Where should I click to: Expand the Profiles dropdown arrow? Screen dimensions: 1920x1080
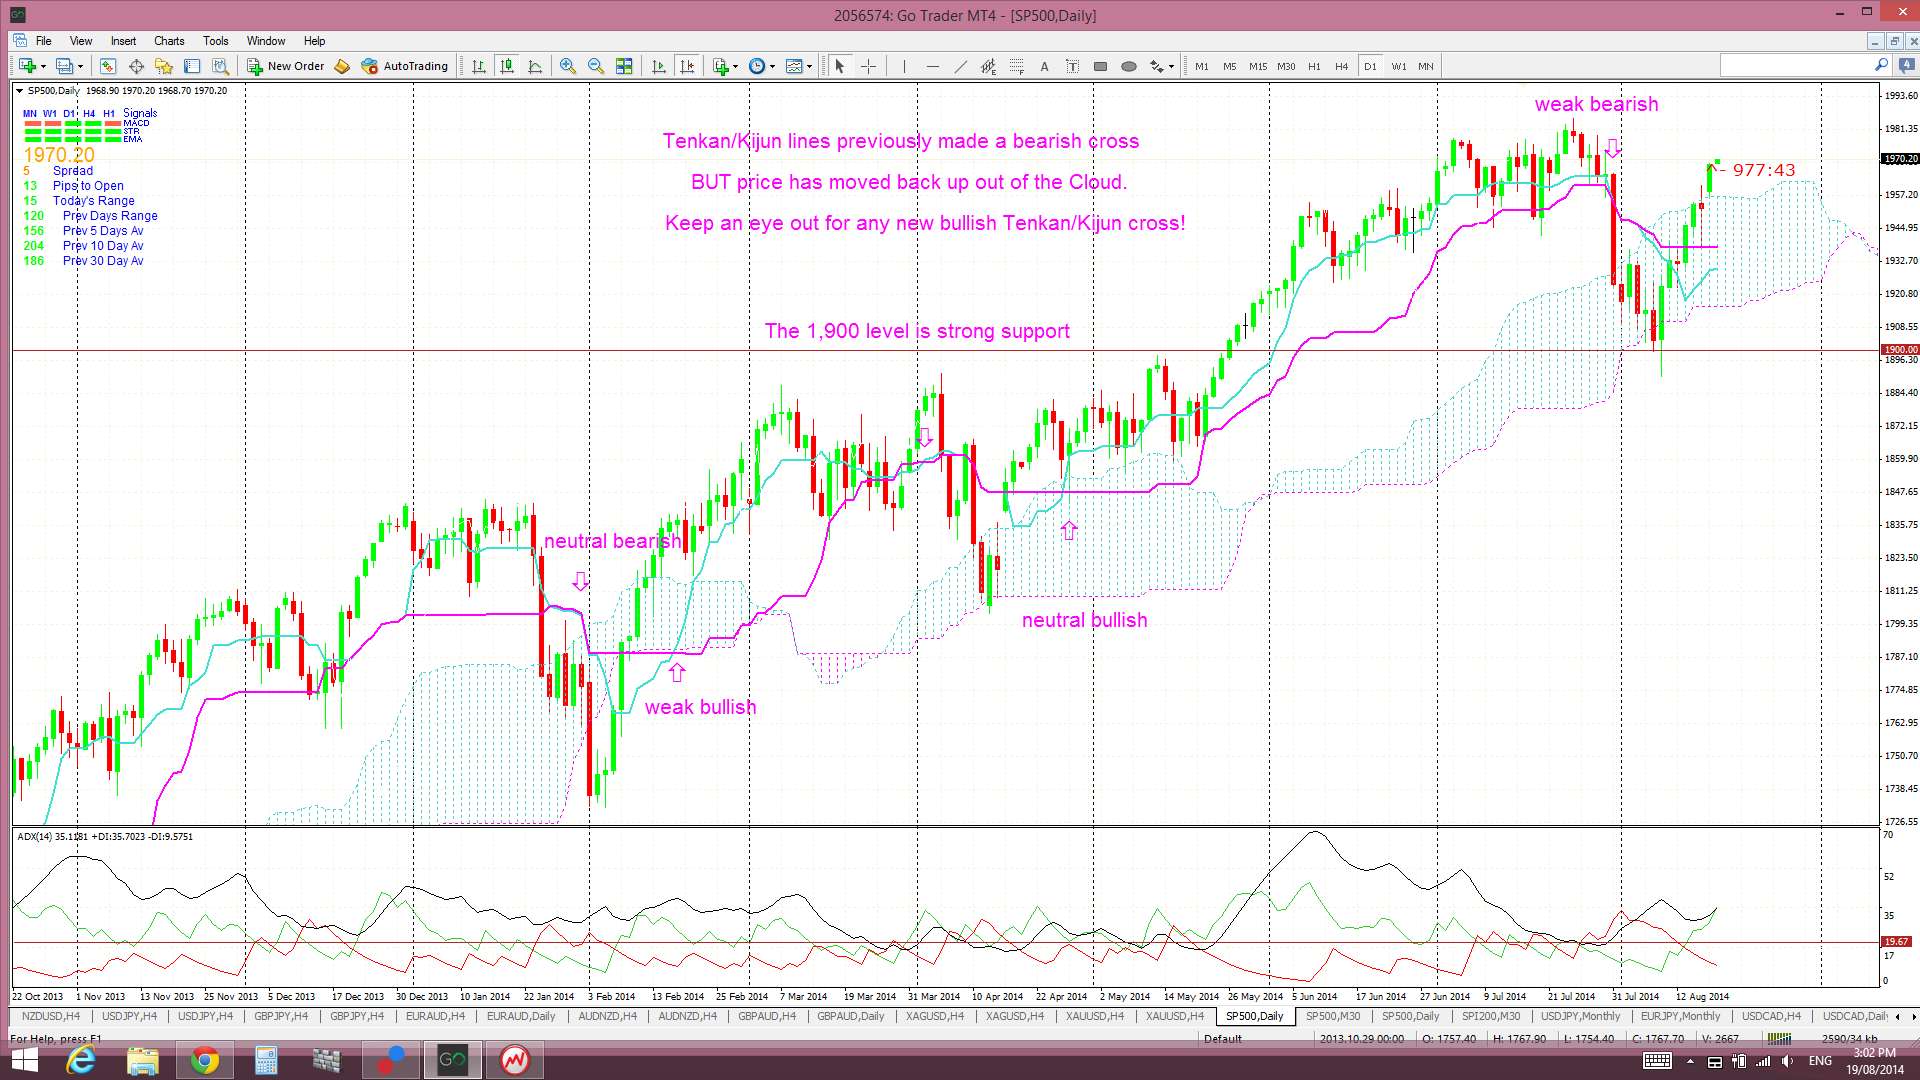80,67
